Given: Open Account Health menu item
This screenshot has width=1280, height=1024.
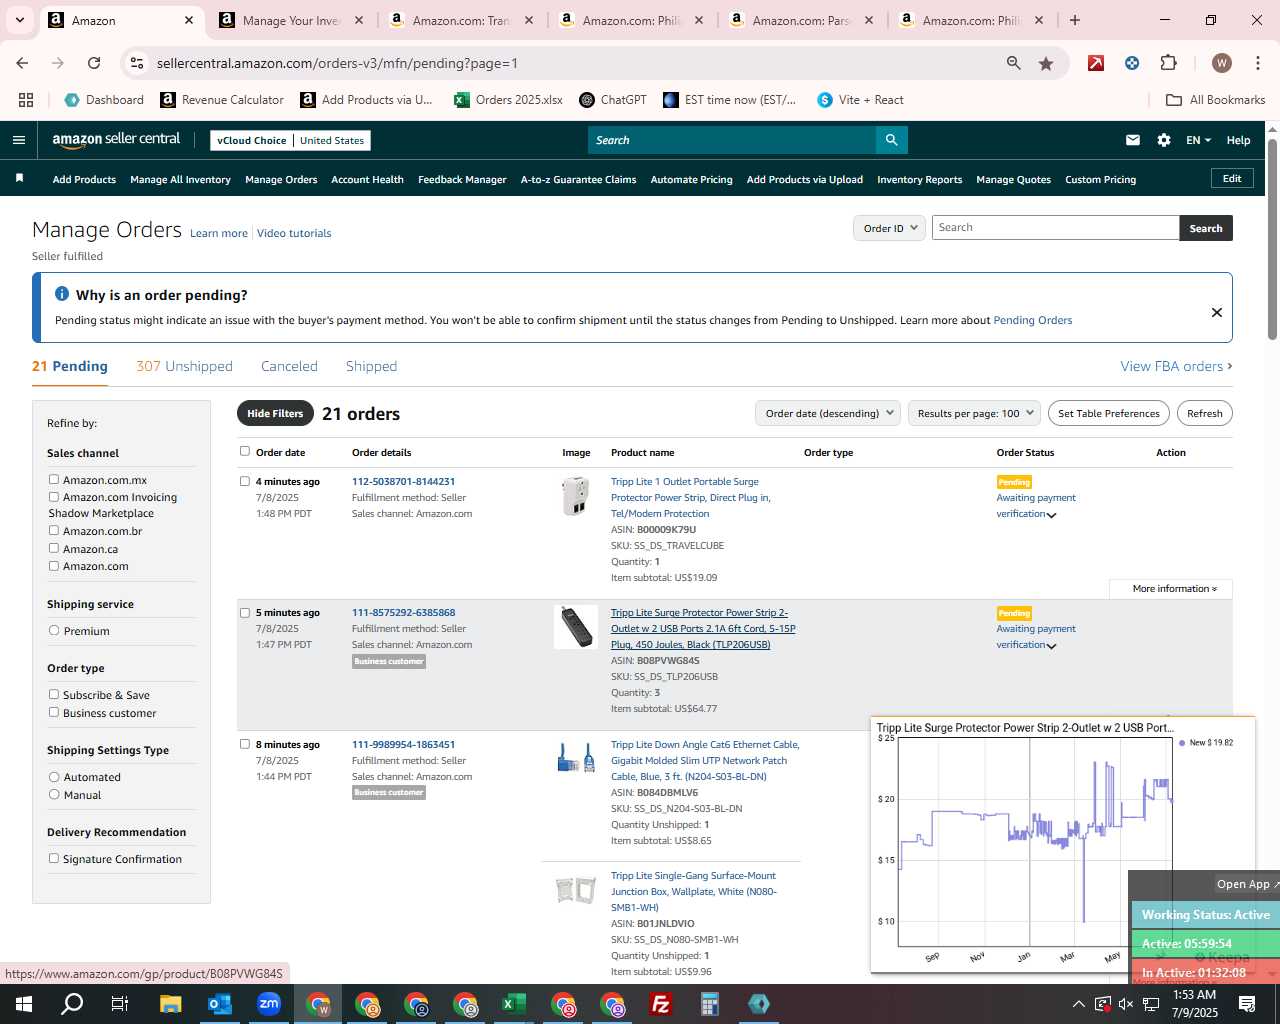Looking at the screenshot, I should pos(367,179).
